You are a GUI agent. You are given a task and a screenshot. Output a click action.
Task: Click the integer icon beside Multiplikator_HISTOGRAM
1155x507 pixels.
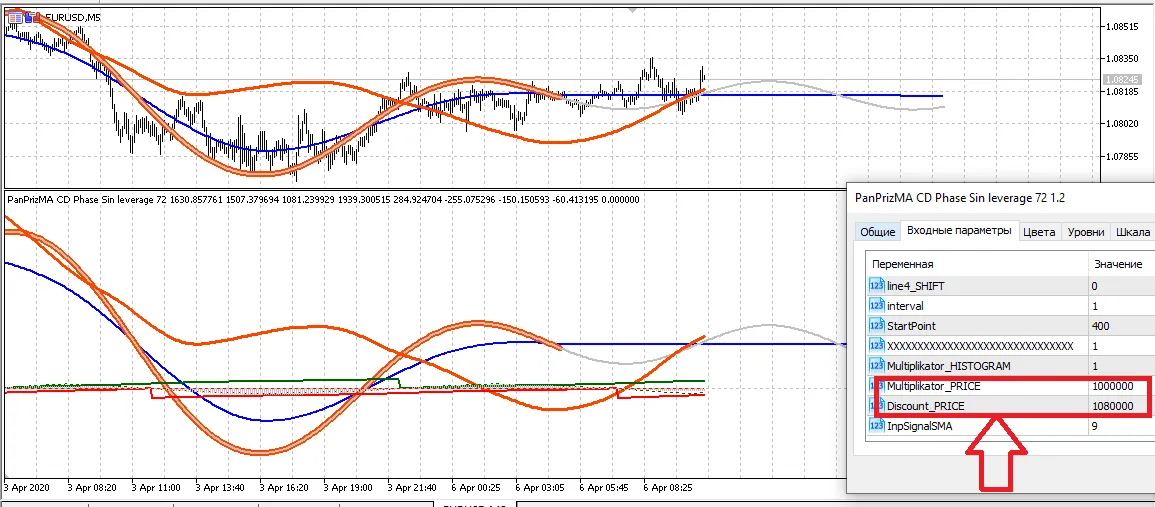[877, 366]
